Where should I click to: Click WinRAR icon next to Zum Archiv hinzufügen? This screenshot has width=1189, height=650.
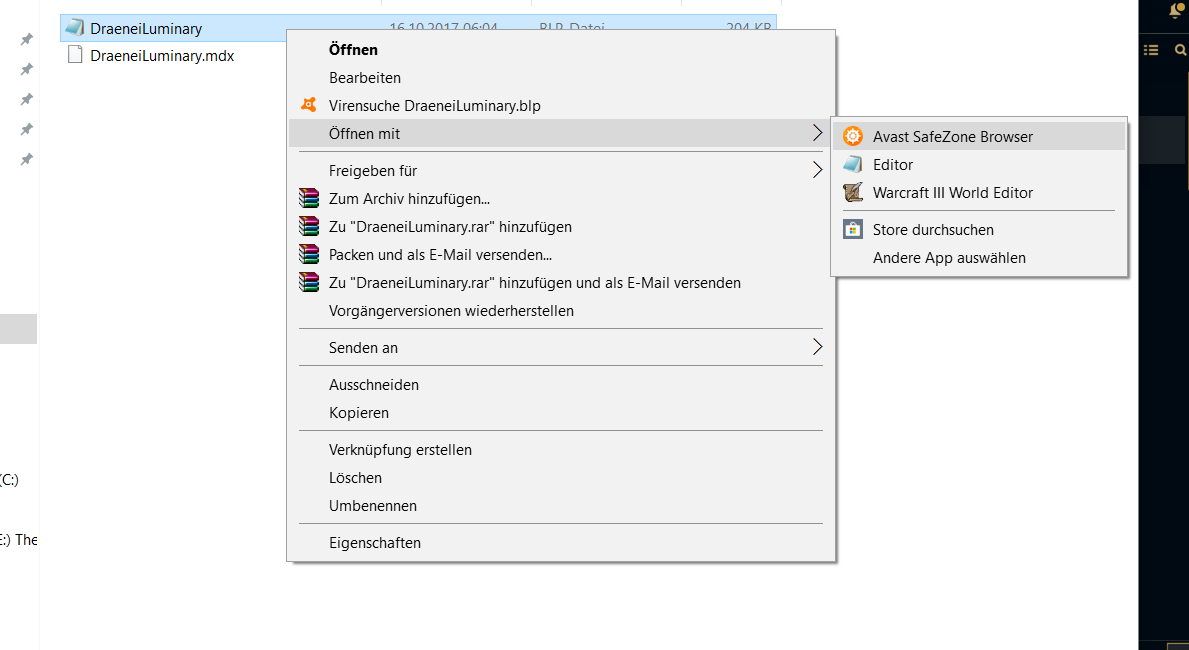point(309,199)
